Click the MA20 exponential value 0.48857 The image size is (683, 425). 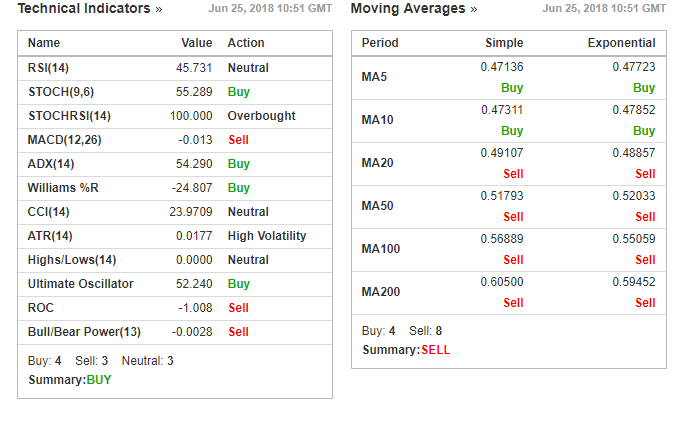[634, 153]
